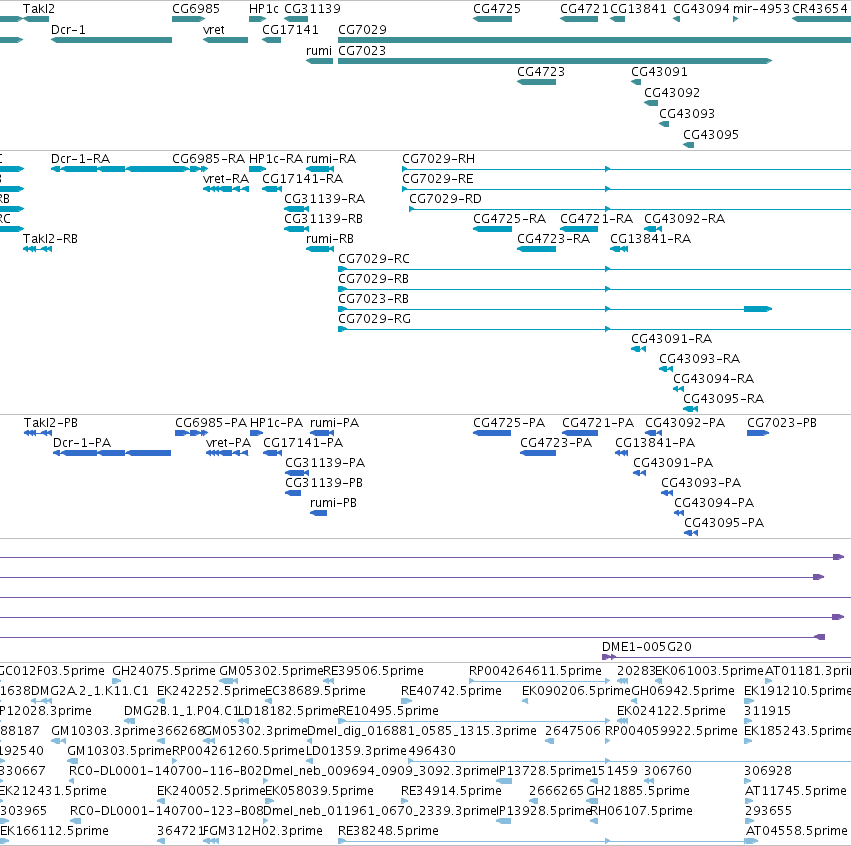Click the CG31139-PB protein label
Screen dimensions: 851x846
coord(324,483)
